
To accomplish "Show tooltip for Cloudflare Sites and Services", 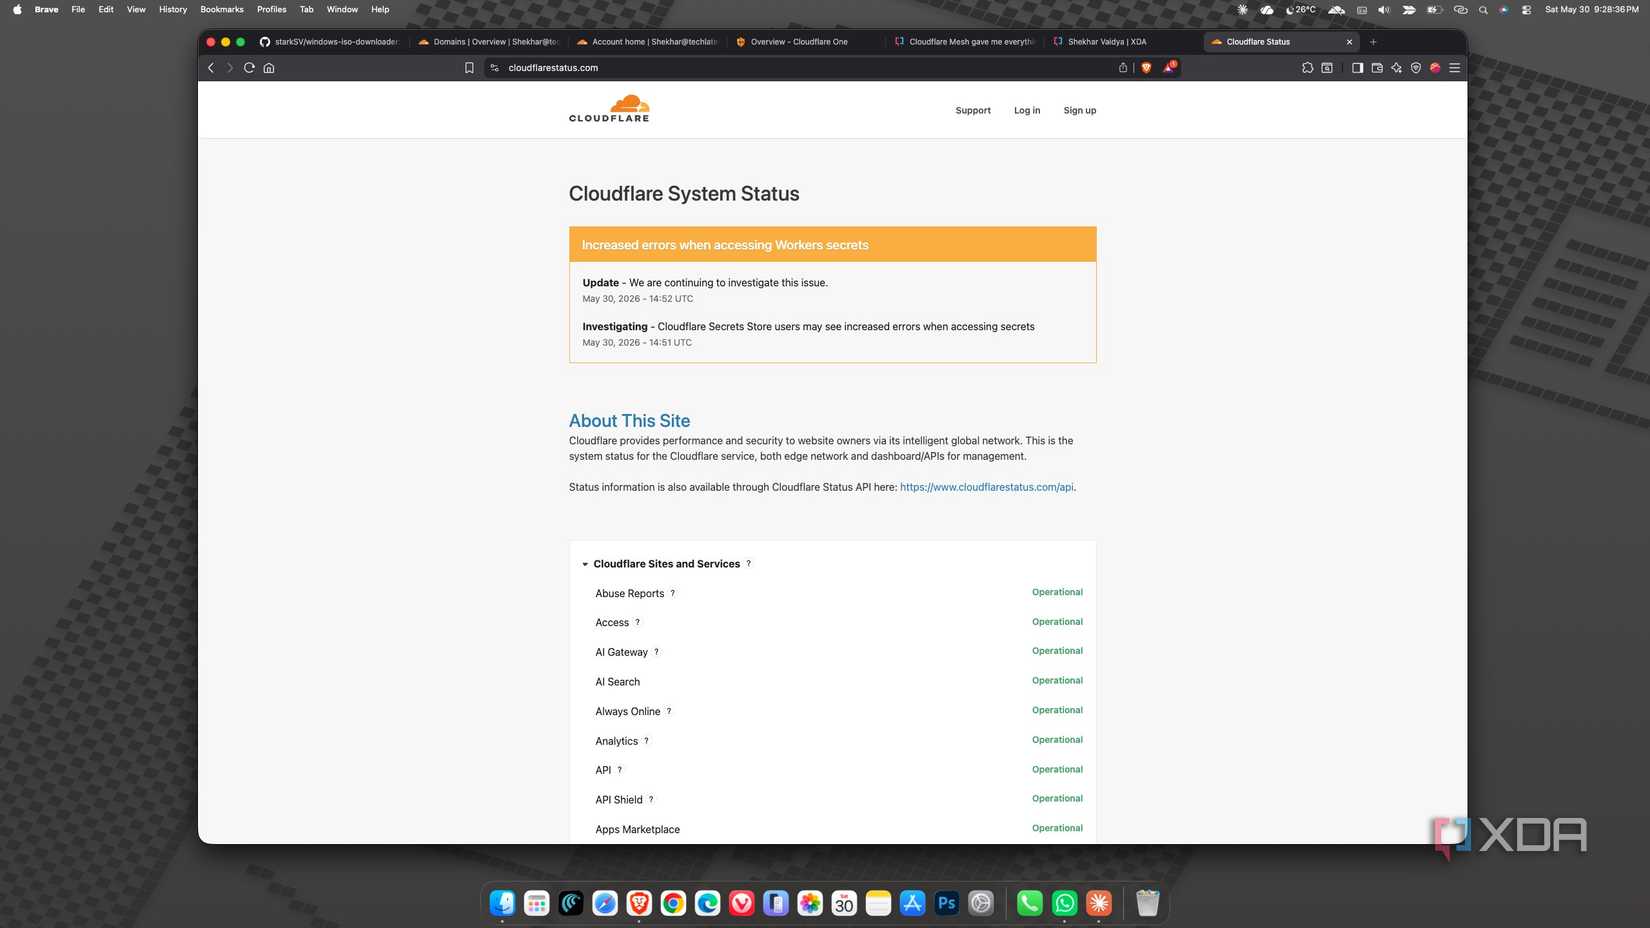I will coord(748,564).
